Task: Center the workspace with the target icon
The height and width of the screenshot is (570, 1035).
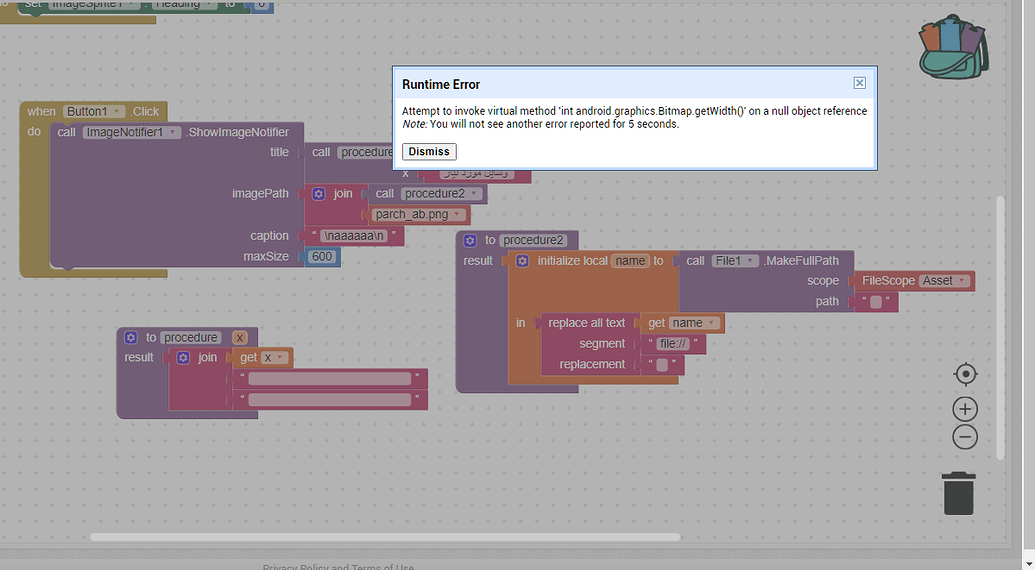Action: (x=965, y=374)
